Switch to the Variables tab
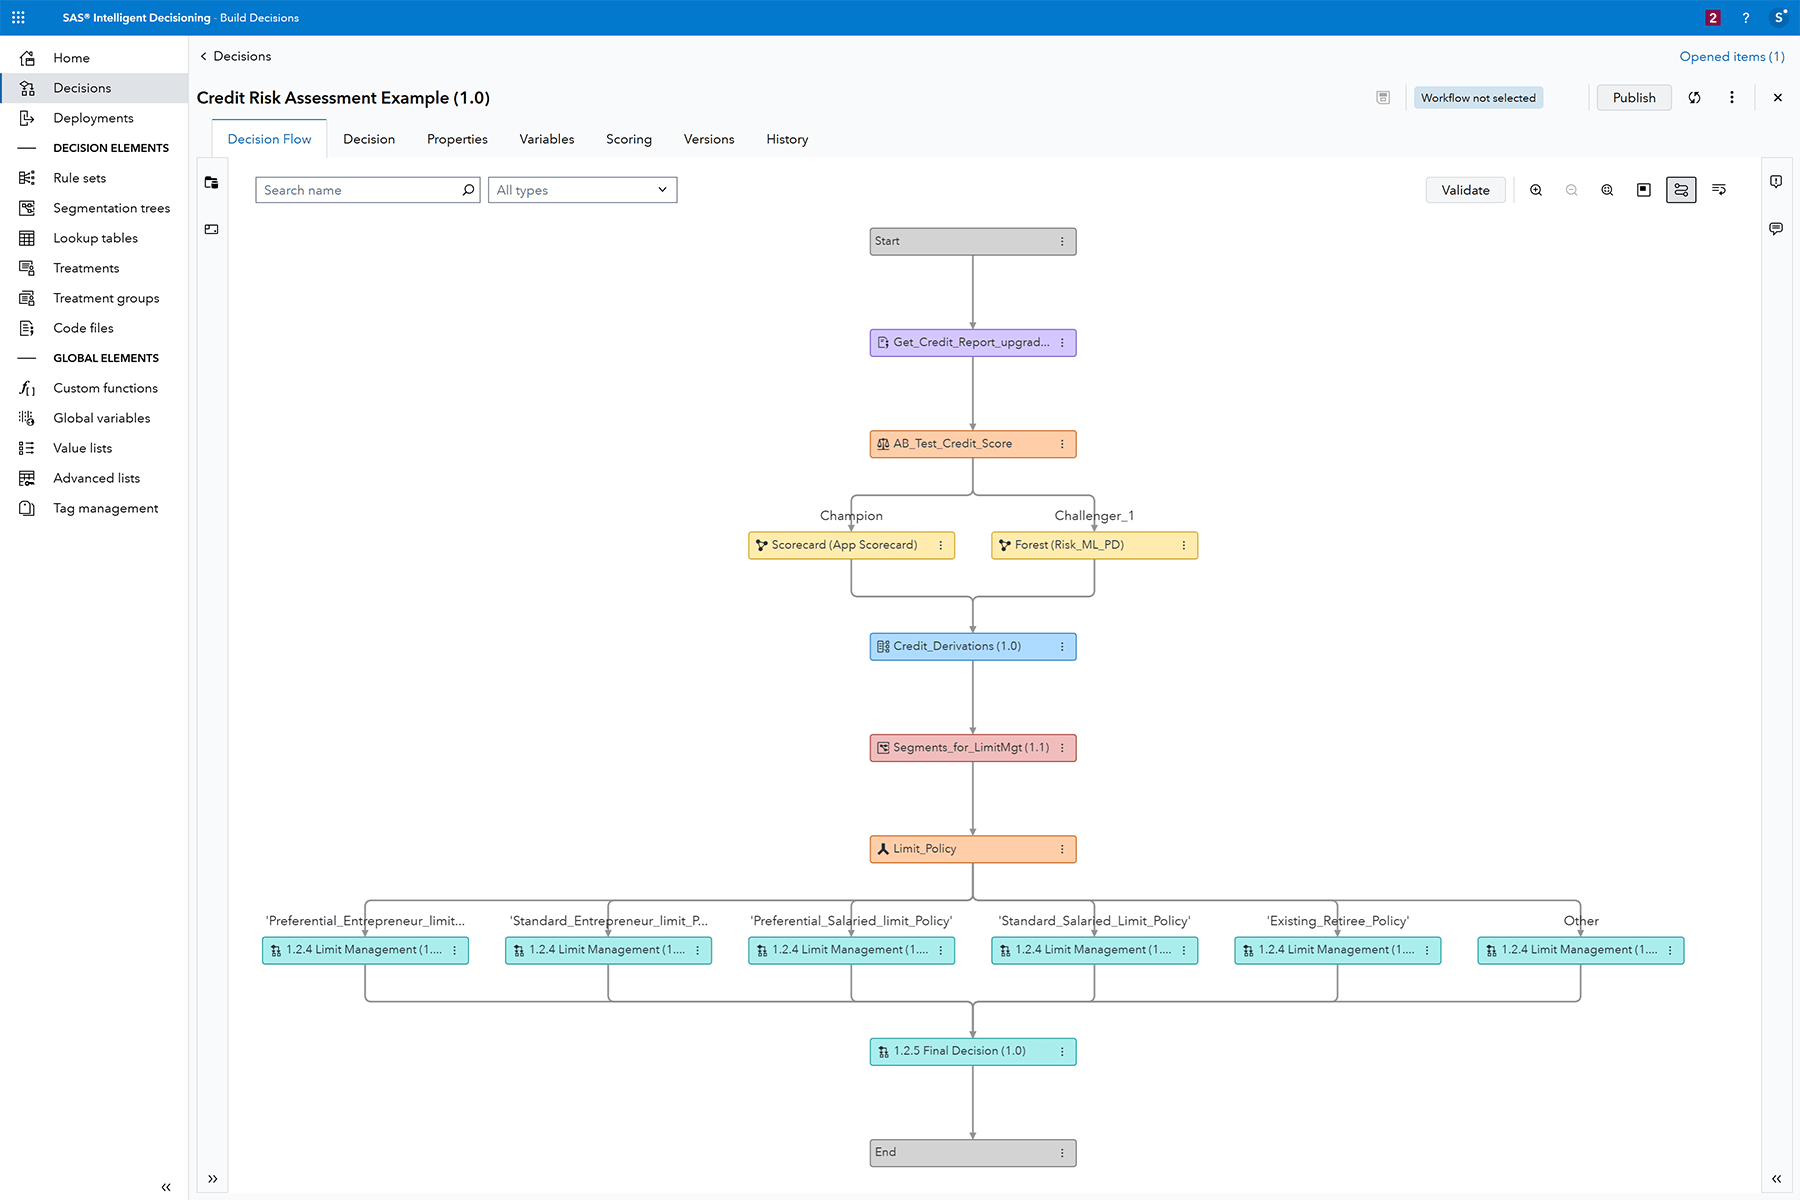The image size is (1800, 1200). (546, 139)
